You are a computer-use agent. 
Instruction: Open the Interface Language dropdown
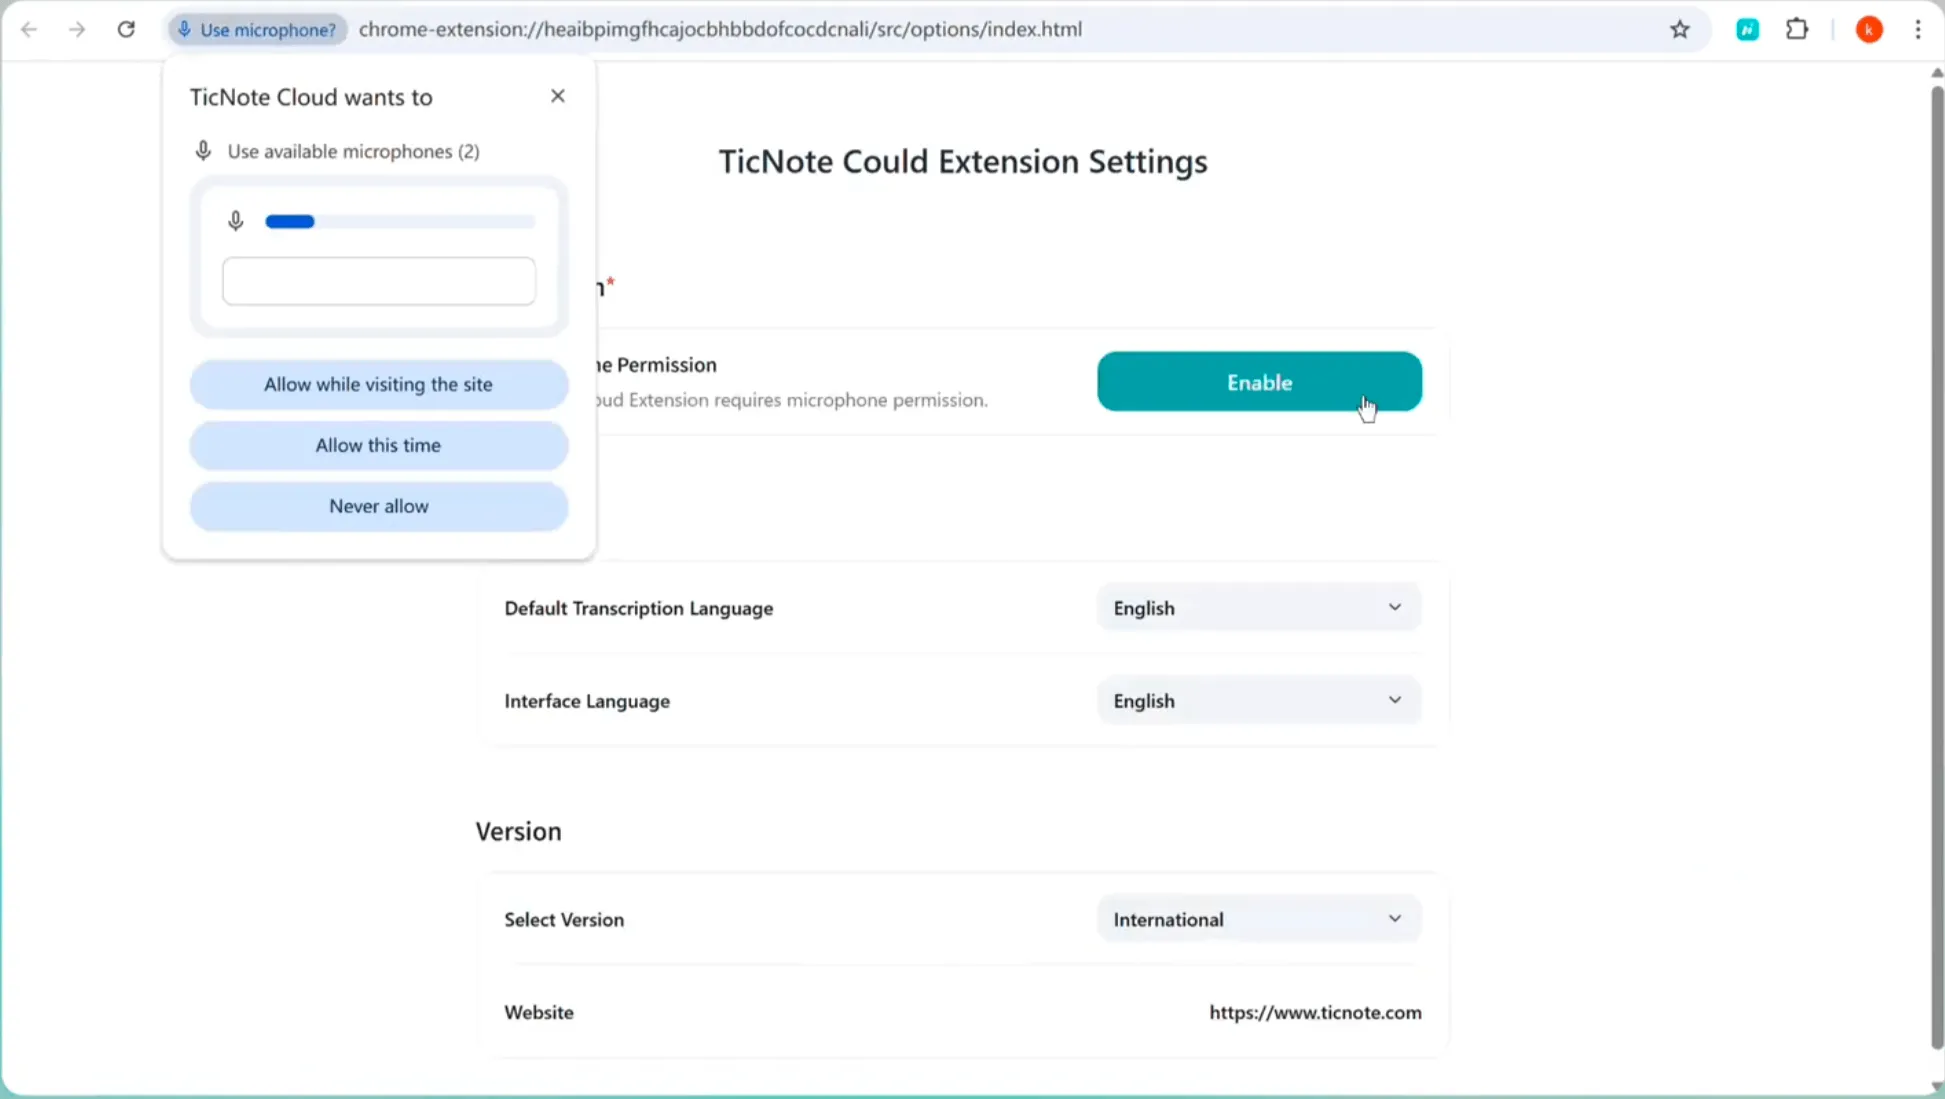click(x=1258, y=700)
